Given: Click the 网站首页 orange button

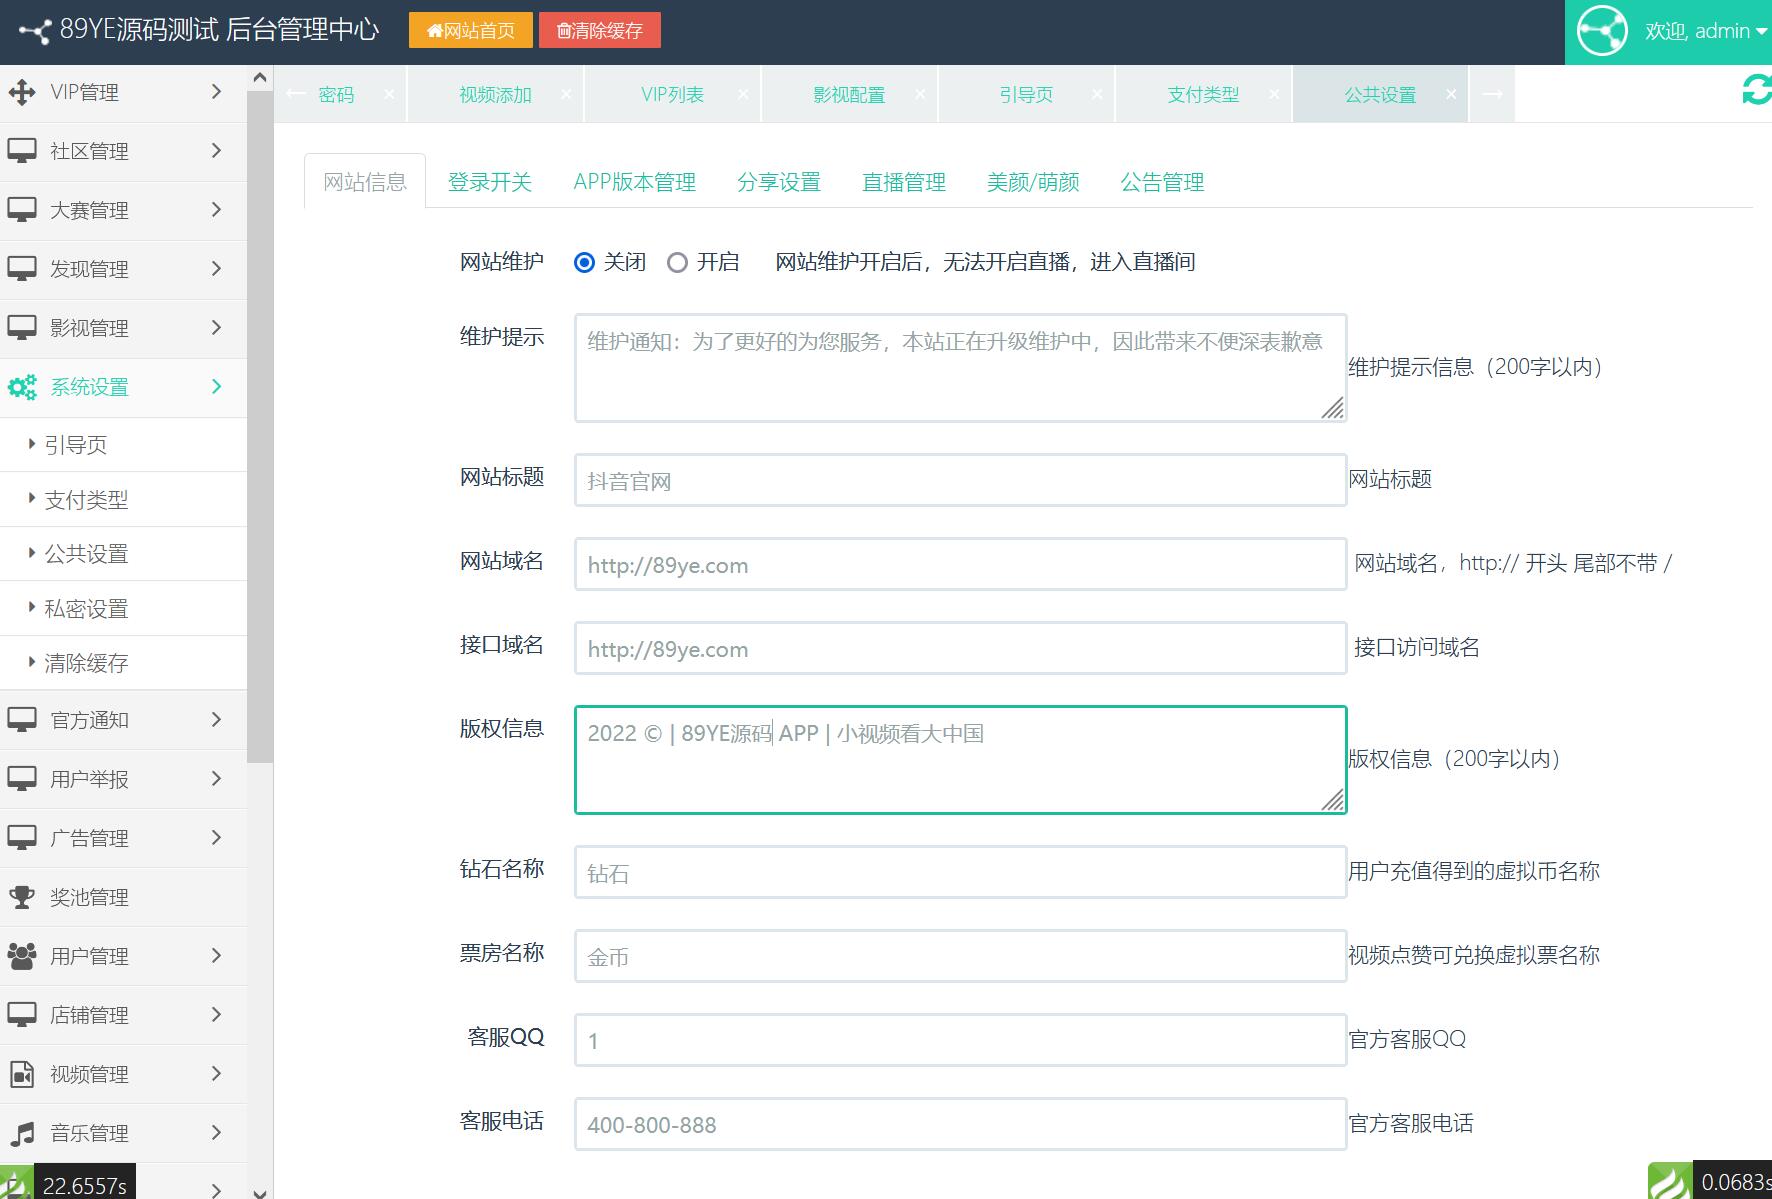Looking at the screenshot, I should (471, 31).
